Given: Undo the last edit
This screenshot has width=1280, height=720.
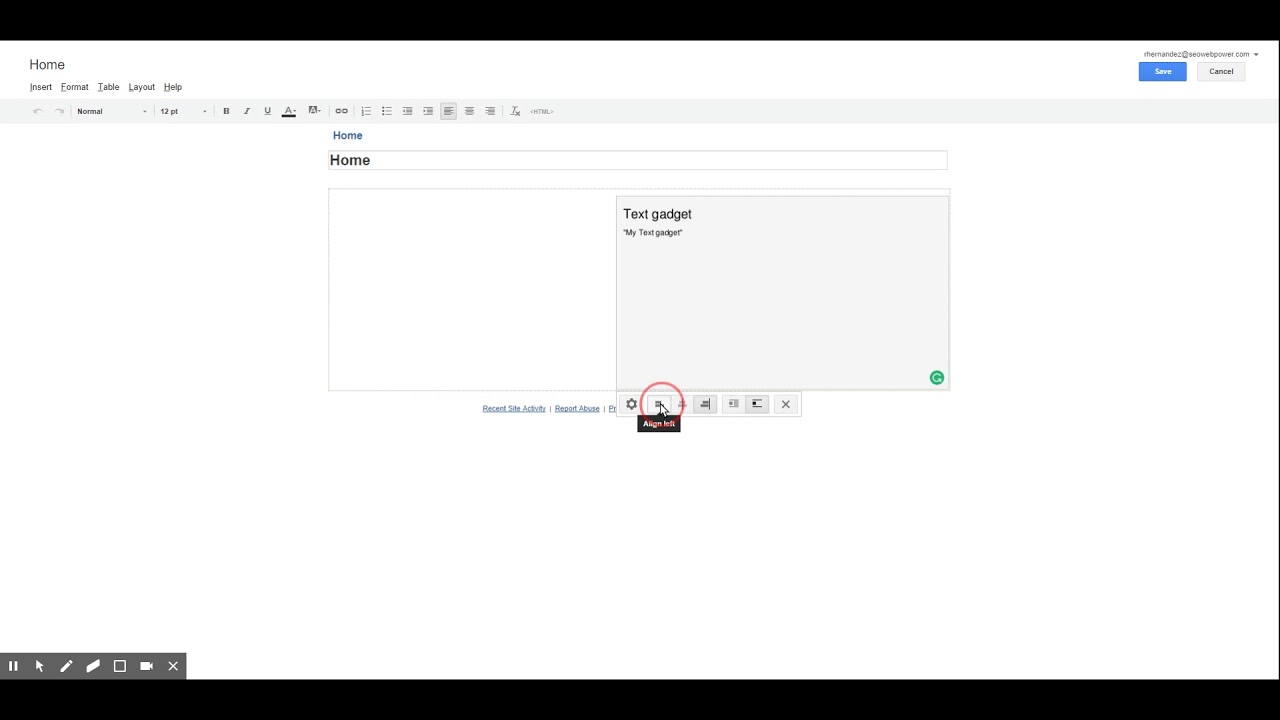Looking at the screenshot, I should tap(38, 111).
